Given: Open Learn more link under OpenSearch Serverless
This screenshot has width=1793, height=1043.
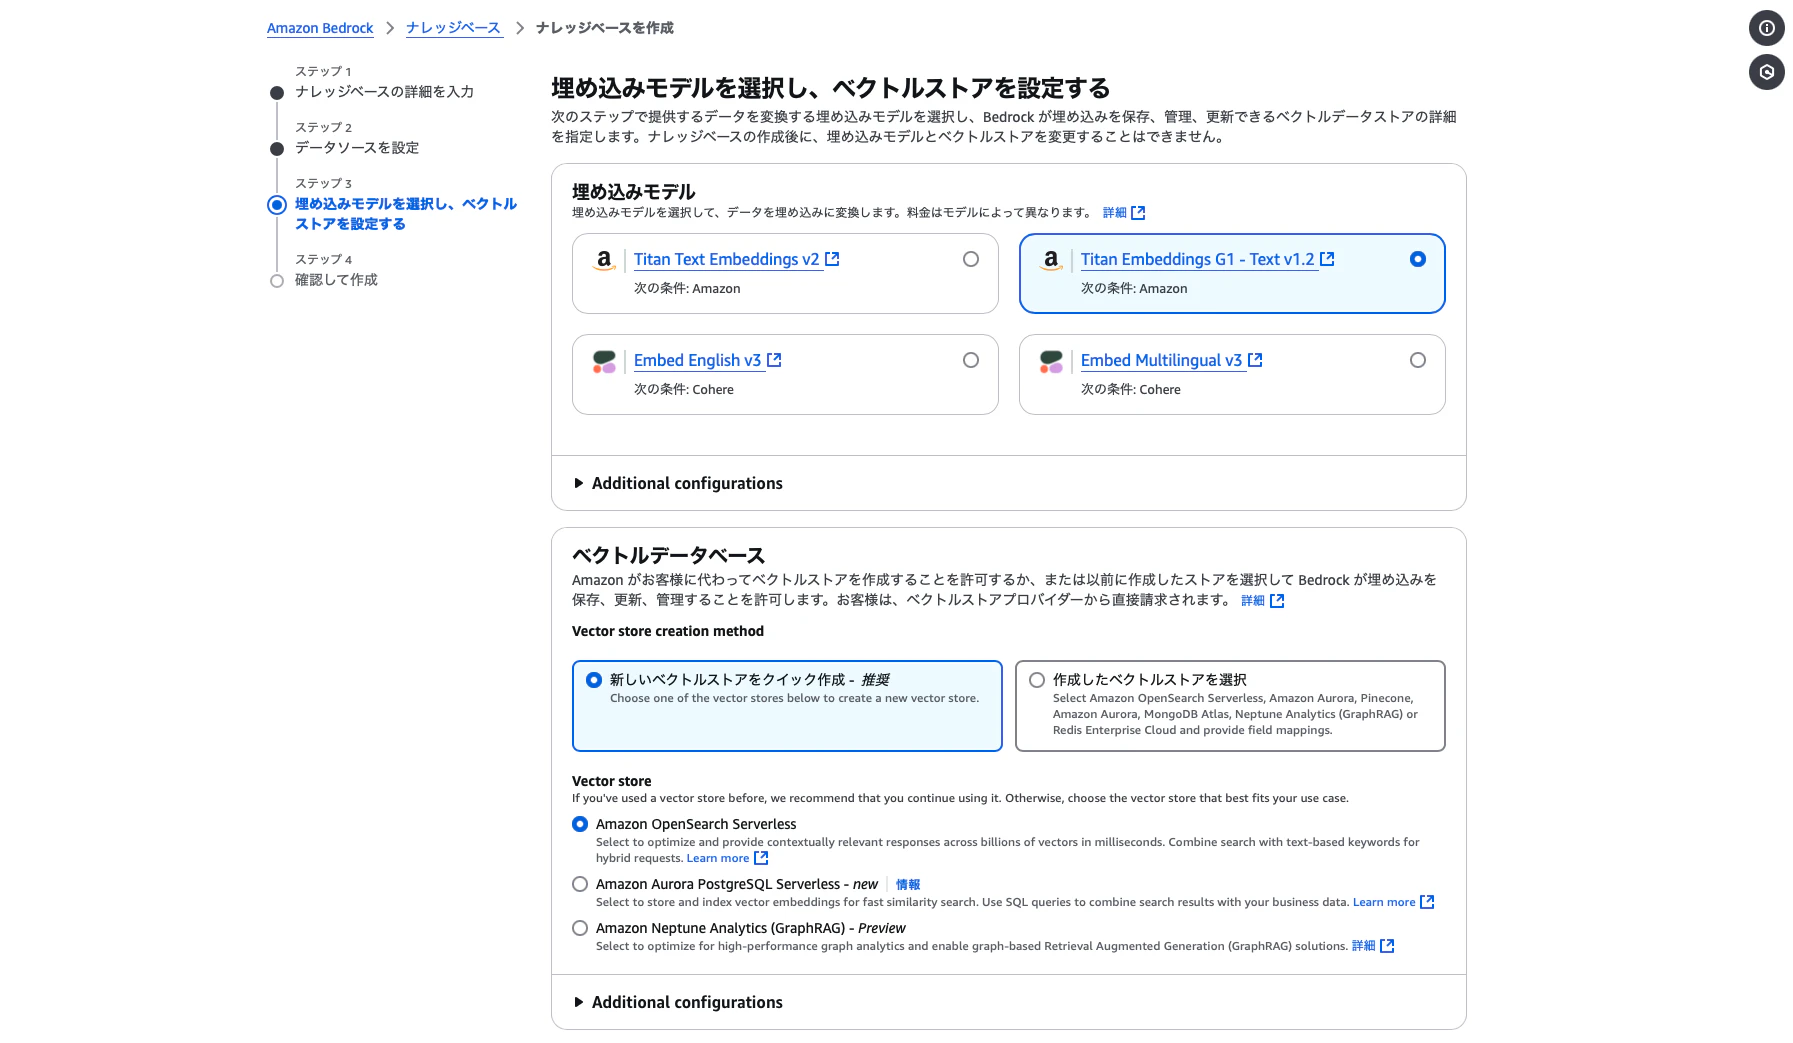Looking at the screenshot, I should pos(718,858).
